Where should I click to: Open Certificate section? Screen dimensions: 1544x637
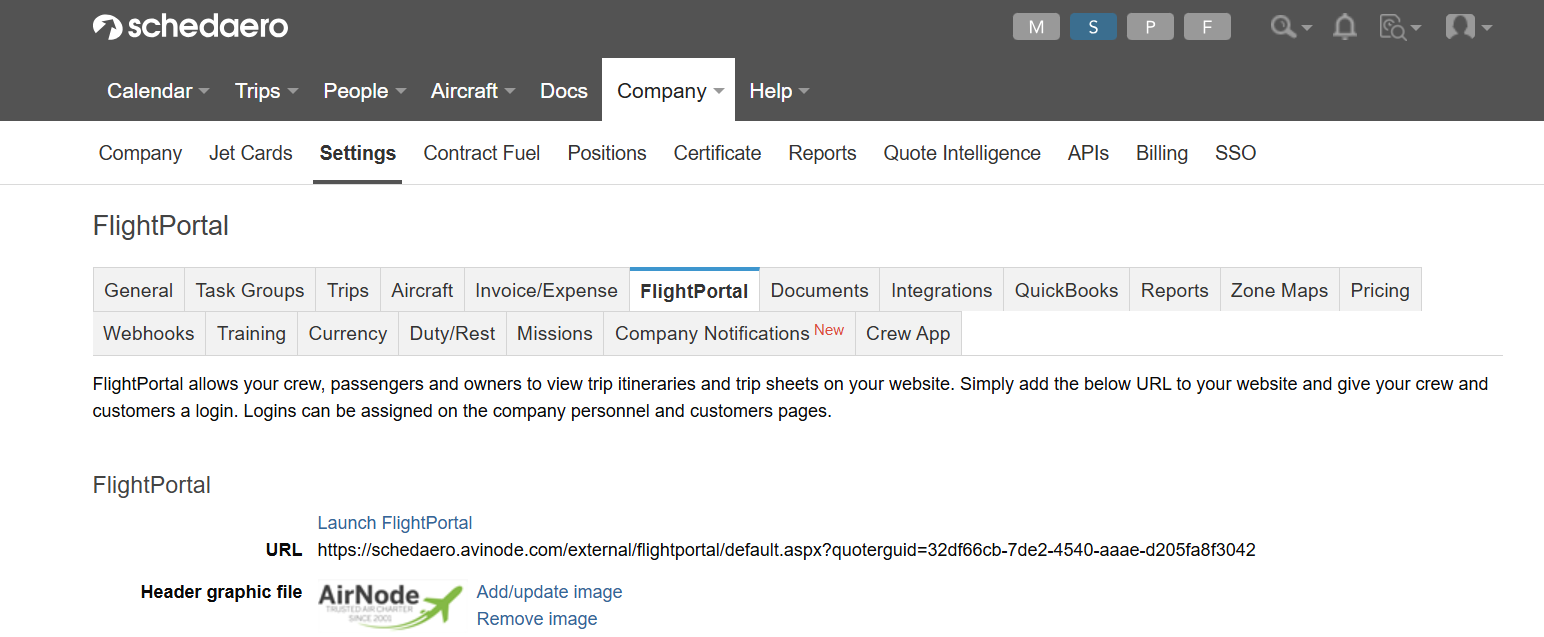[x=717, y=153]
